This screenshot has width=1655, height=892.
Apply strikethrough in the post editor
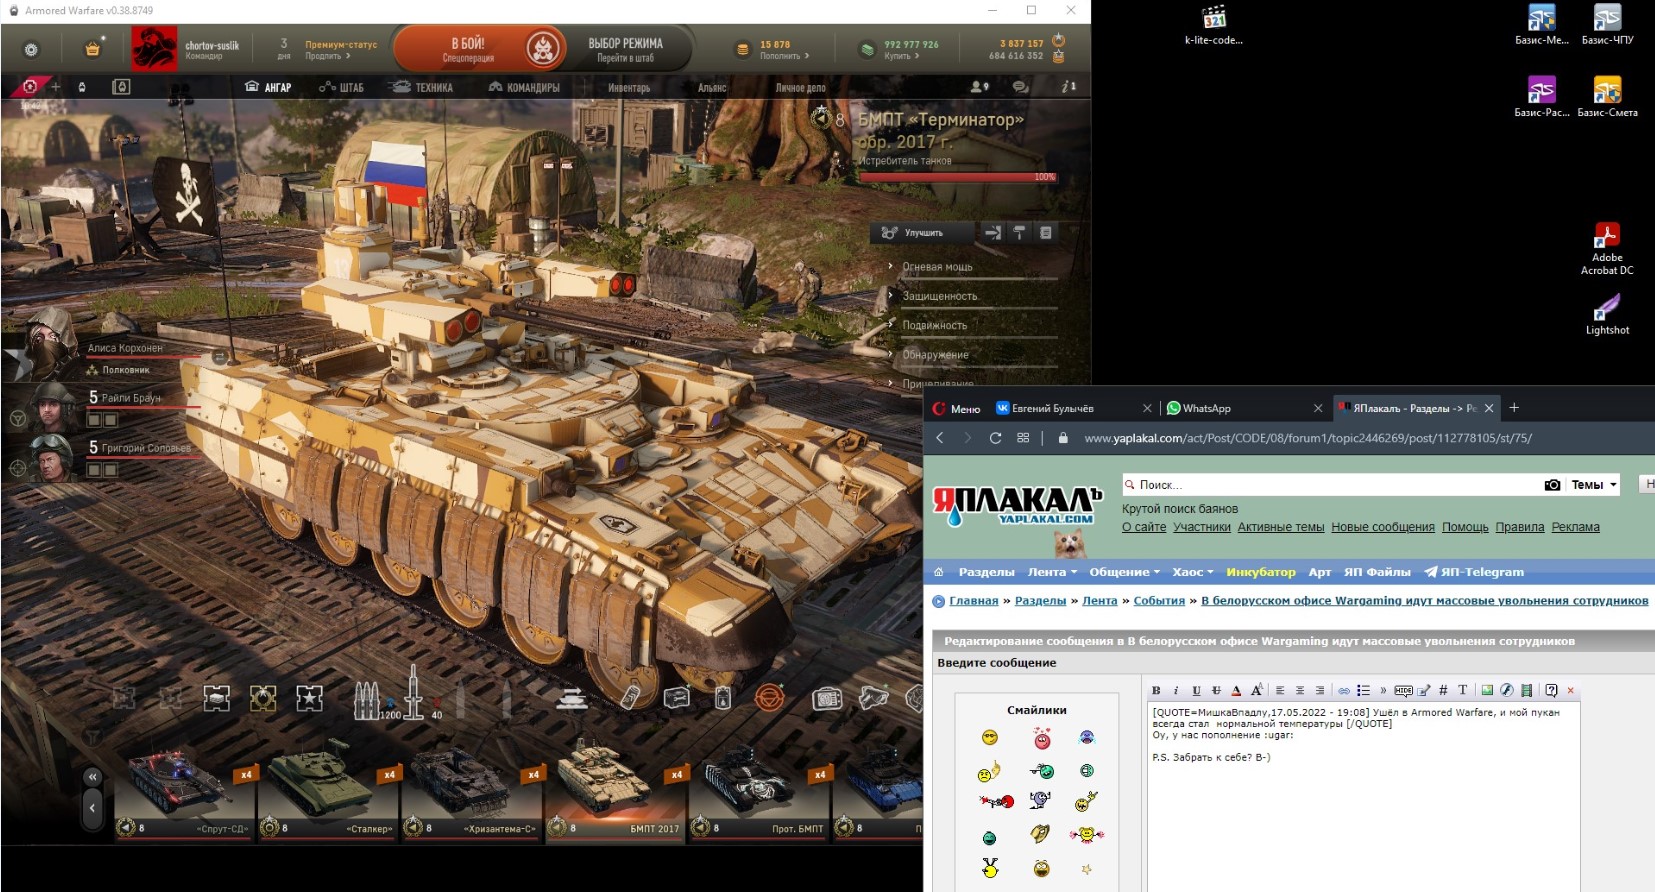(x=1216, y=690)
